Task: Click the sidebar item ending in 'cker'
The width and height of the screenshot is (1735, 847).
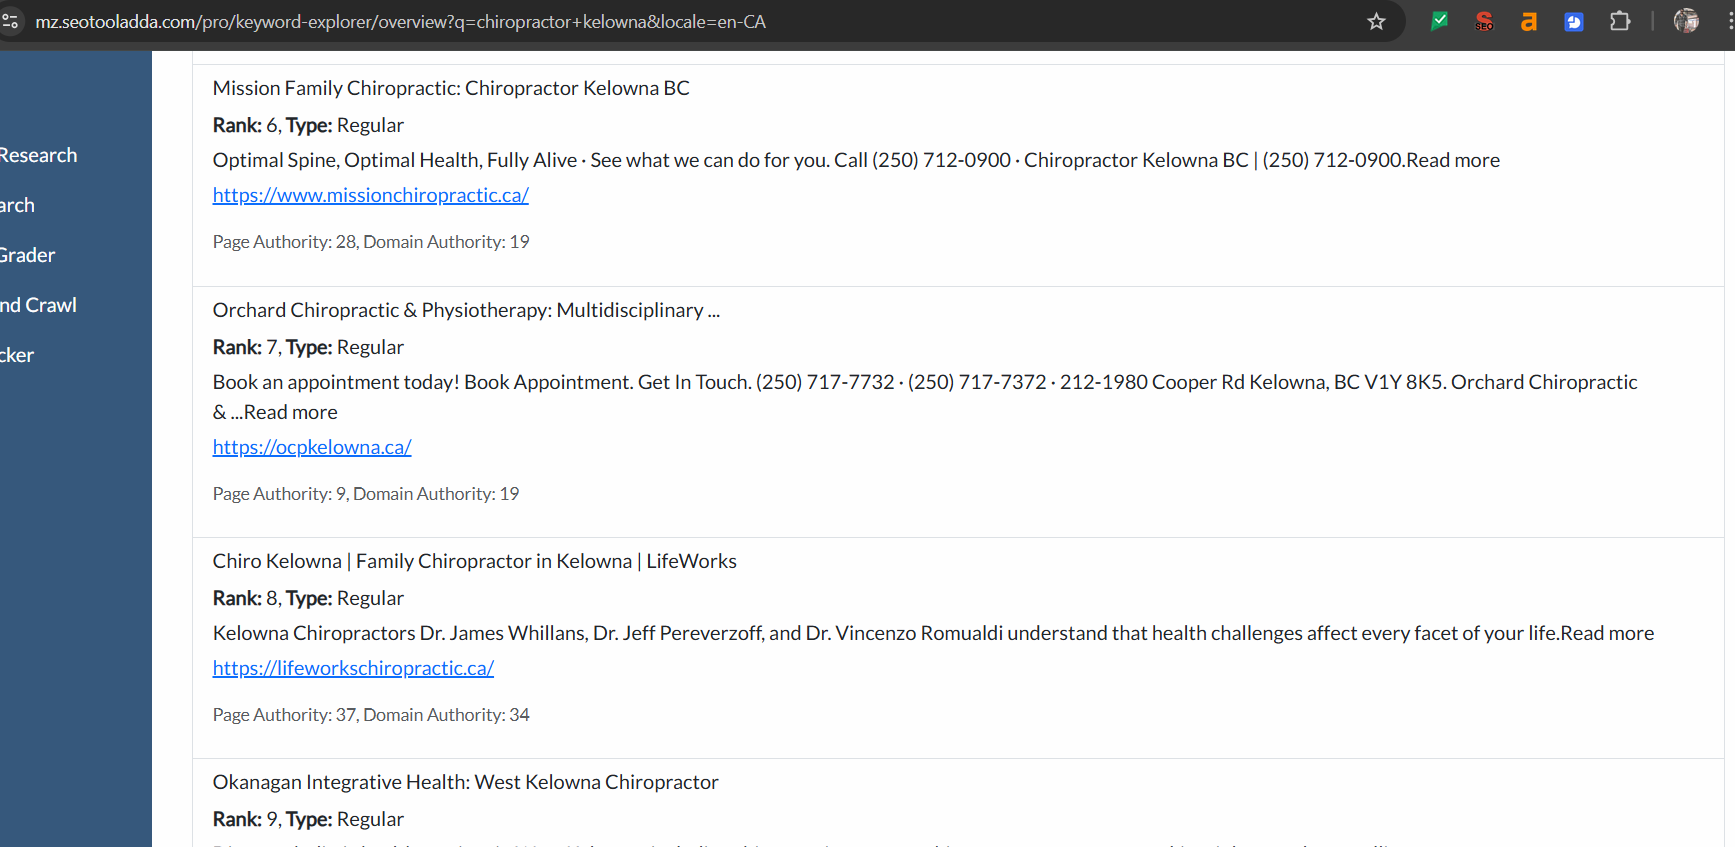Action: coord(18,355)
